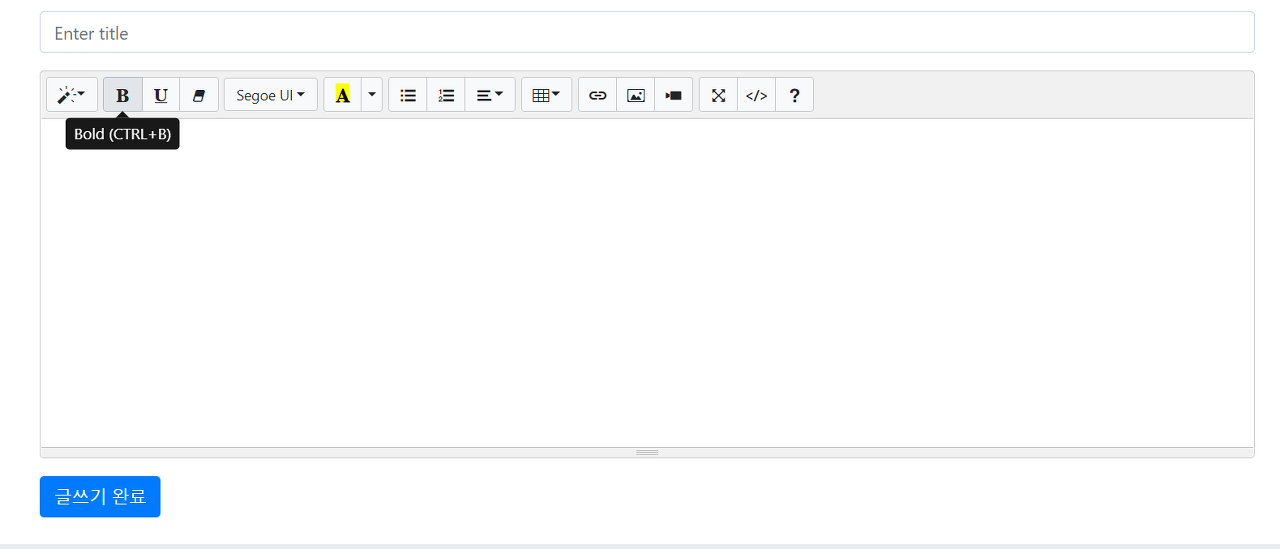Toggle Bold formatting

[x=123, y=95]
